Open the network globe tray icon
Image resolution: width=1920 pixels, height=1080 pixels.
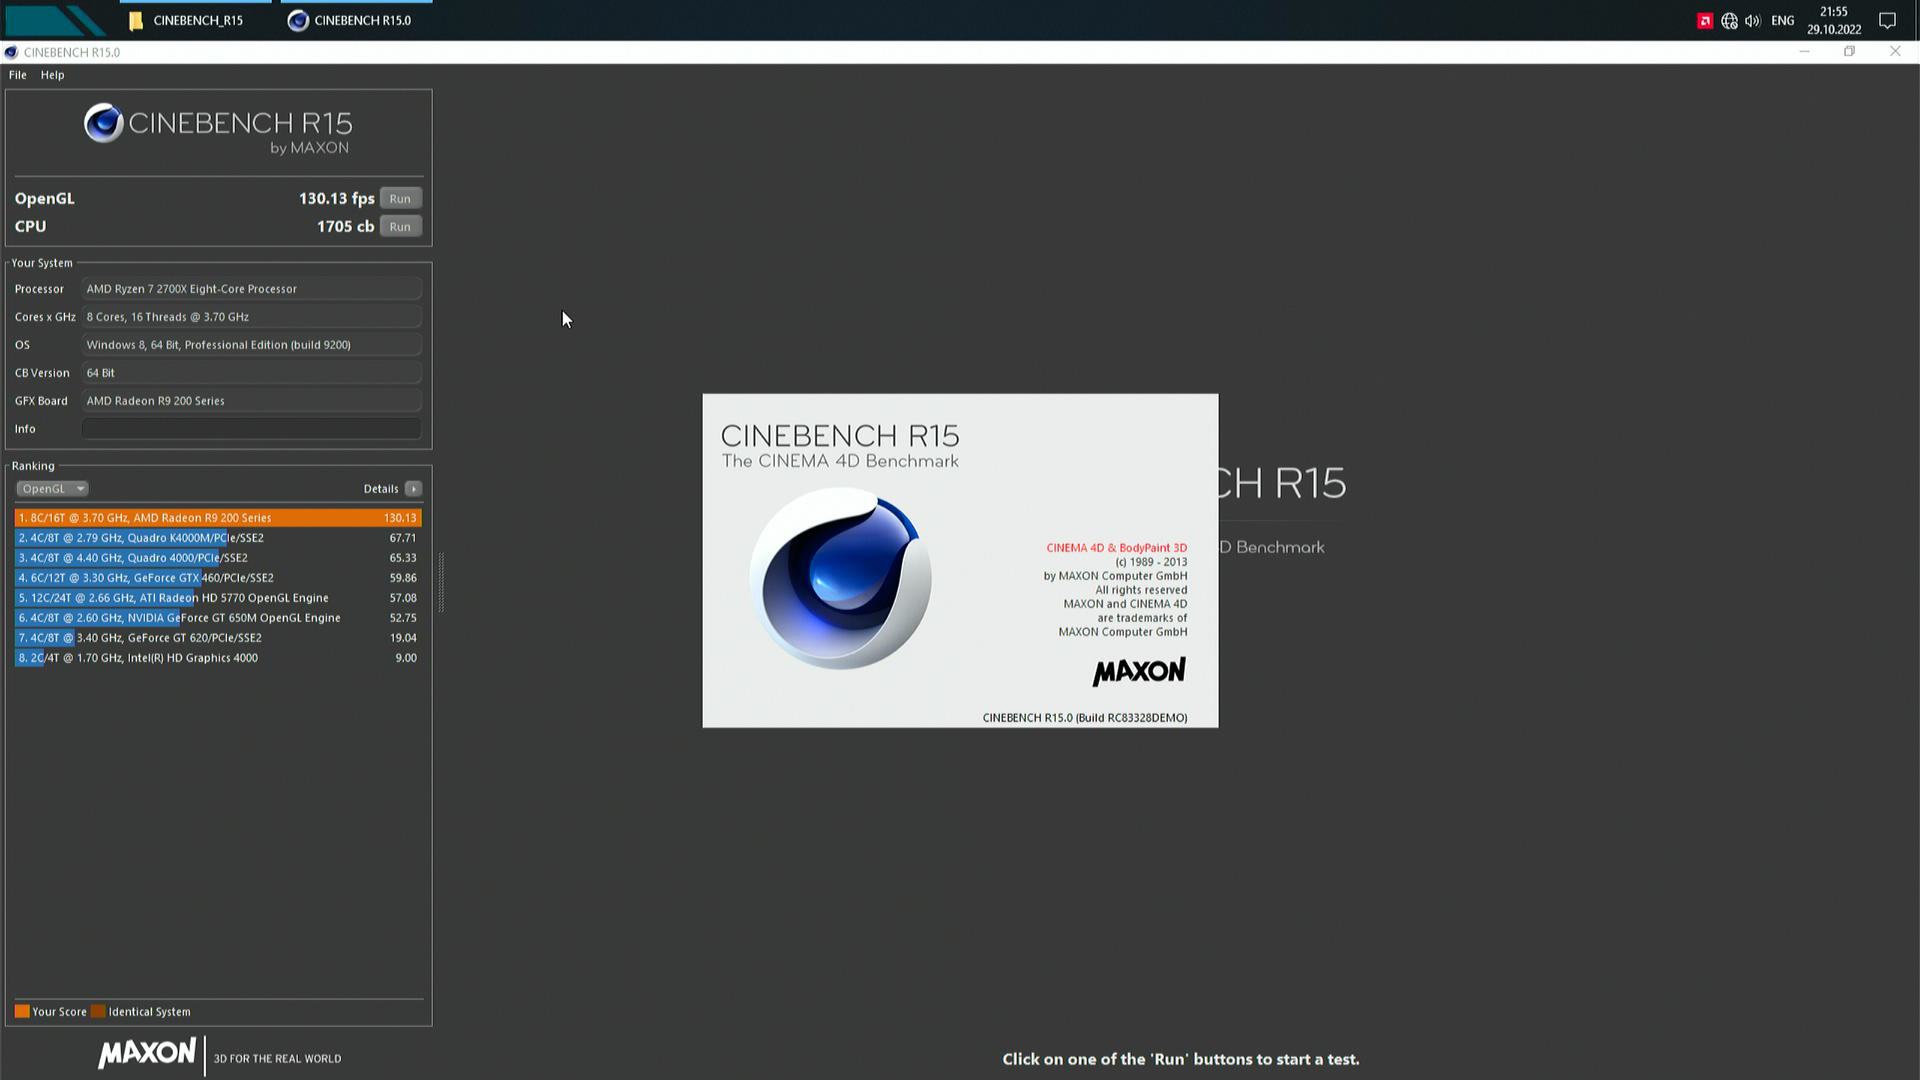[x=1729, y=21]
